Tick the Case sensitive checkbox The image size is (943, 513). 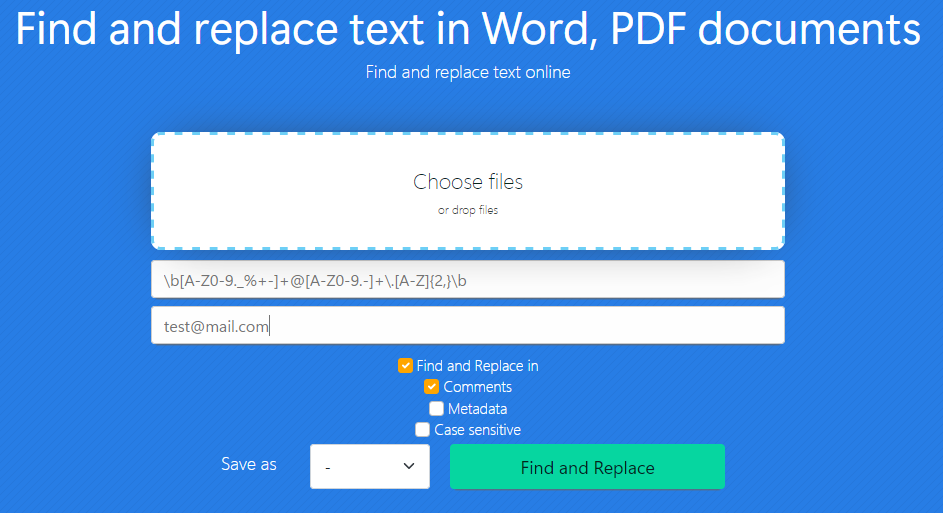click(x=422, y=430)
